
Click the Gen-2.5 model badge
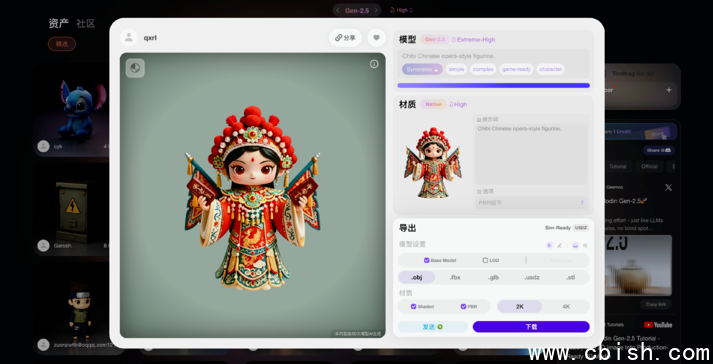pyautogui.click(x=435, y=40)
